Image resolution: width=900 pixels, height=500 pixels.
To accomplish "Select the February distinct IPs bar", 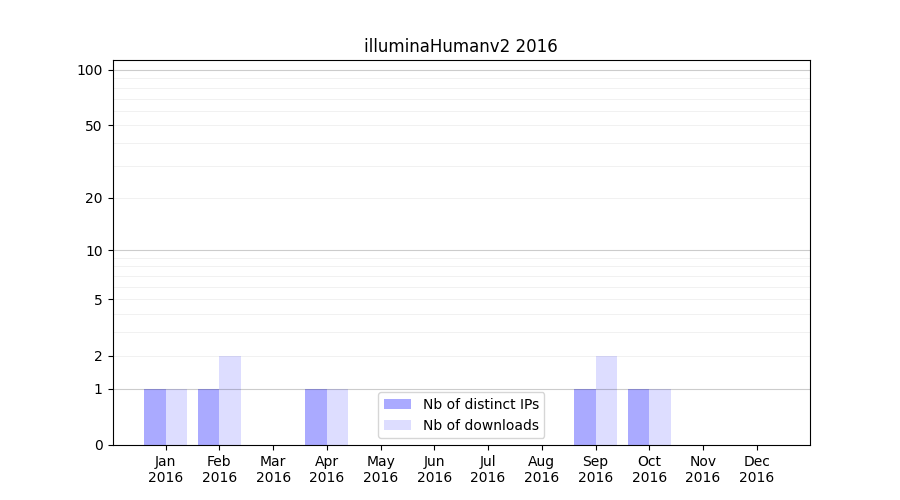I will pyautogui.click(x=208, y=417).
